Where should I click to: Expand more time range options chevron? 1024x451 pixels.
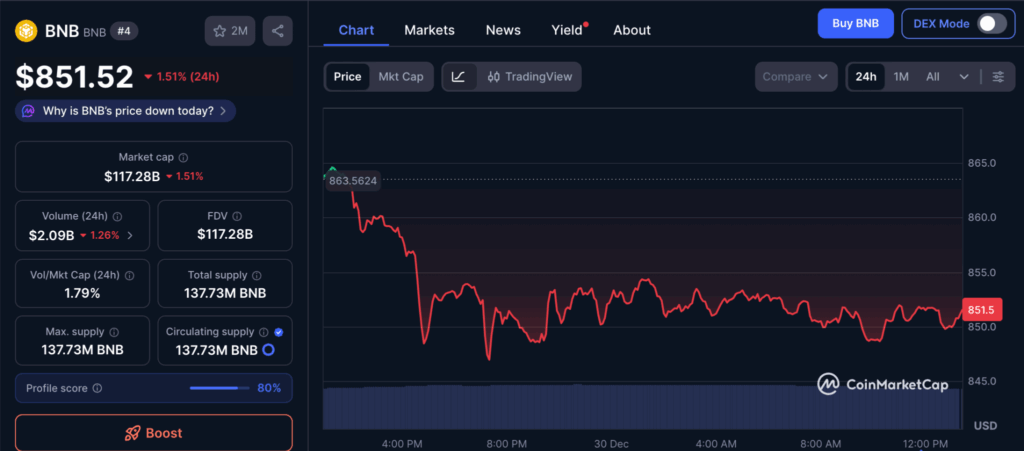coord(964,77)
